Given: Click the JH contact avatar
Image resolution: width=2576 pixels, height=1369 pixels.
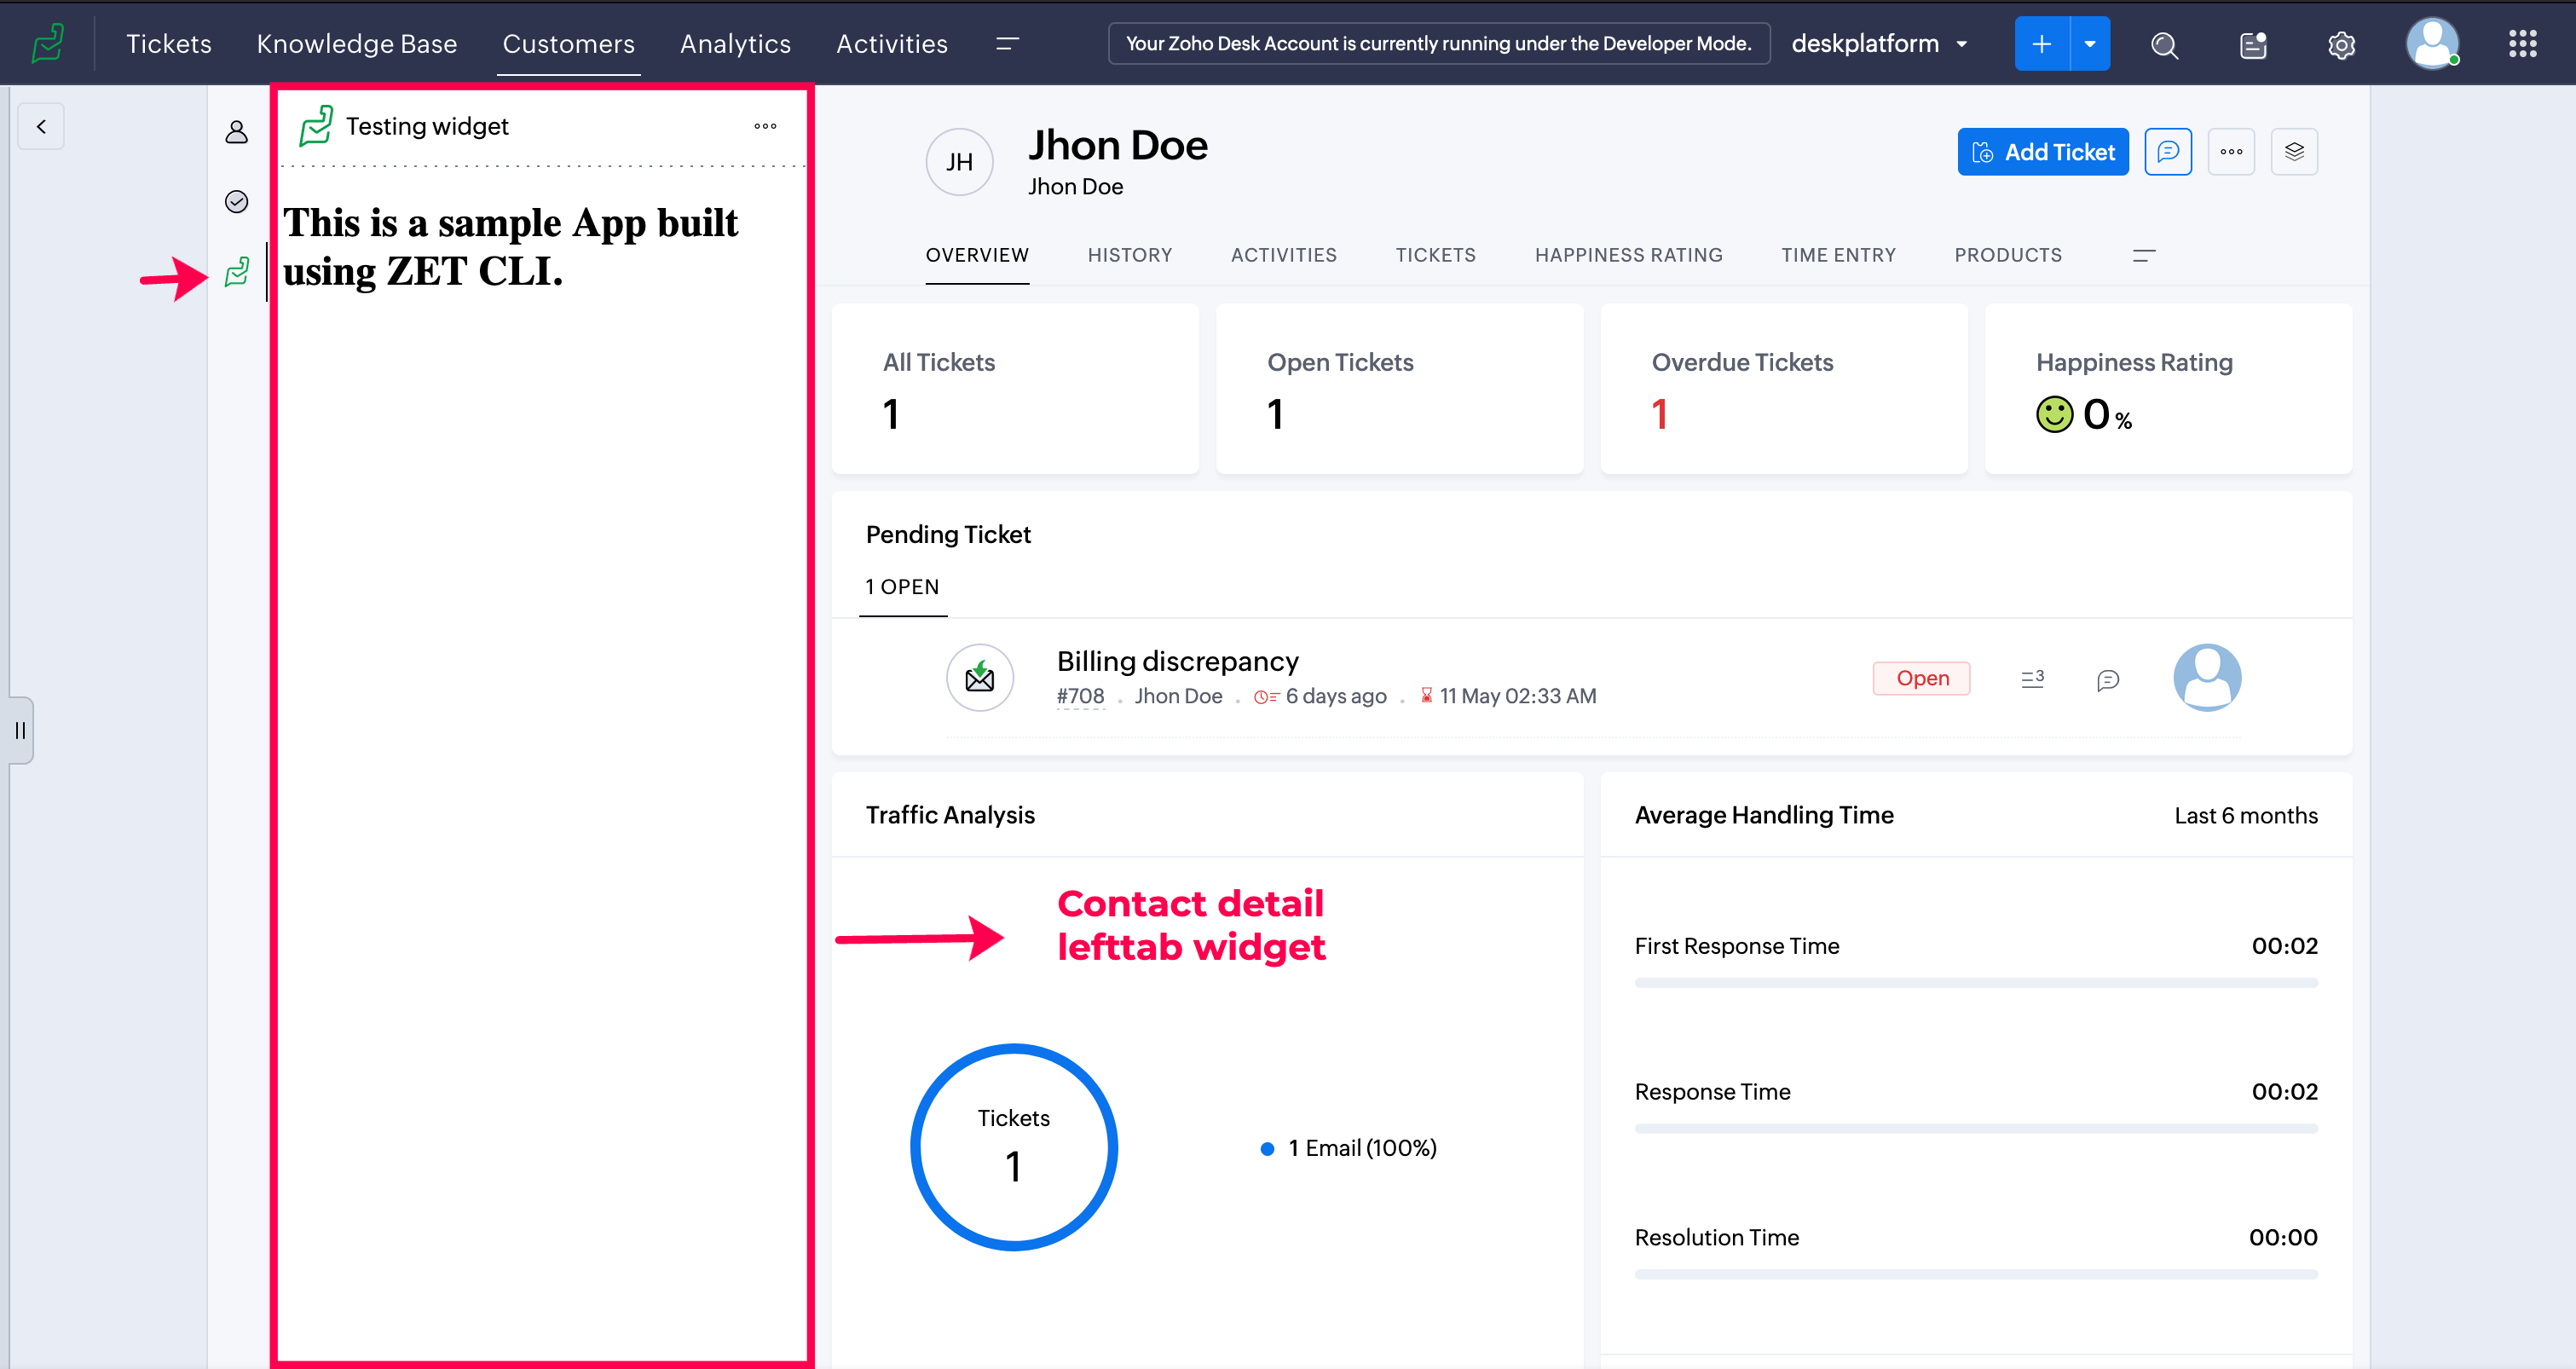Looking at the screenshot, I should [x=959, y=161].
